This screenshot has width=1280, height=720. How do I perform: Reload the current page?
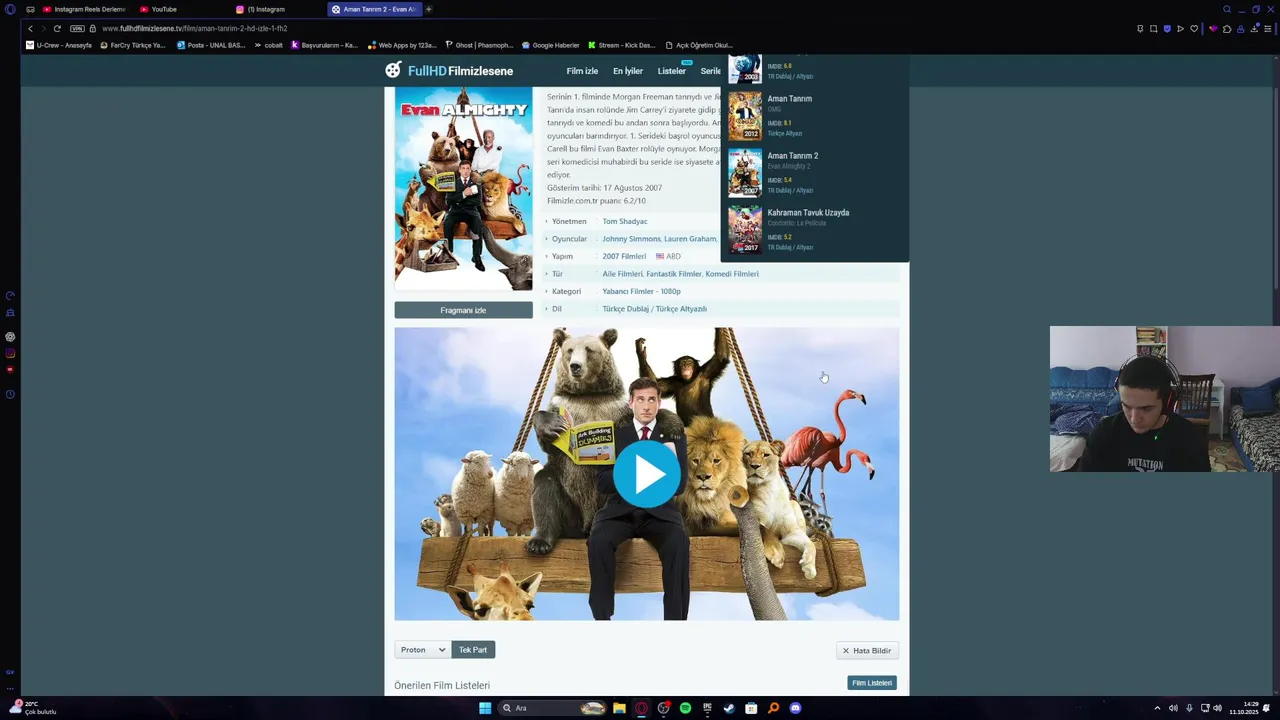tap(57, 28)
